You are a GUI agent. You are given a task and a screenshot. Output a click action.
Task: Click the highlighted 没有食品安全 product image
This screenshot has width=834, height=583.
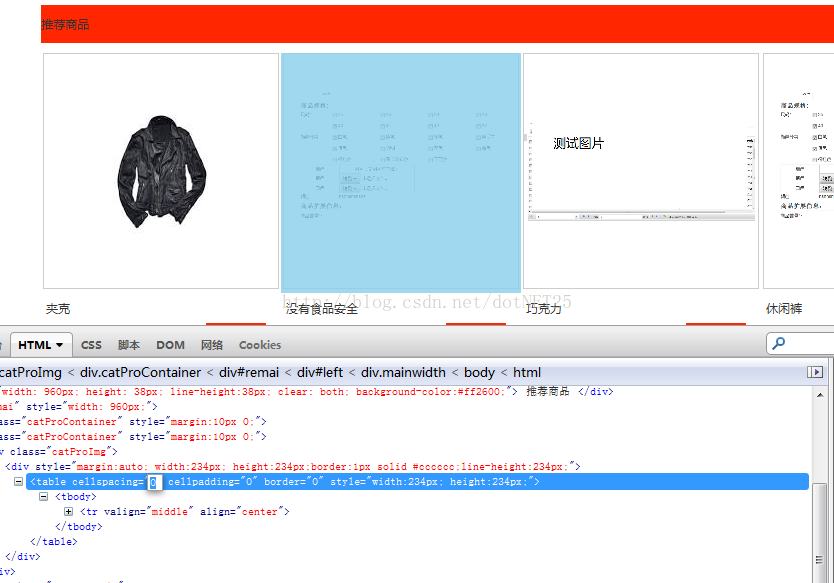(x=401, y=171)
